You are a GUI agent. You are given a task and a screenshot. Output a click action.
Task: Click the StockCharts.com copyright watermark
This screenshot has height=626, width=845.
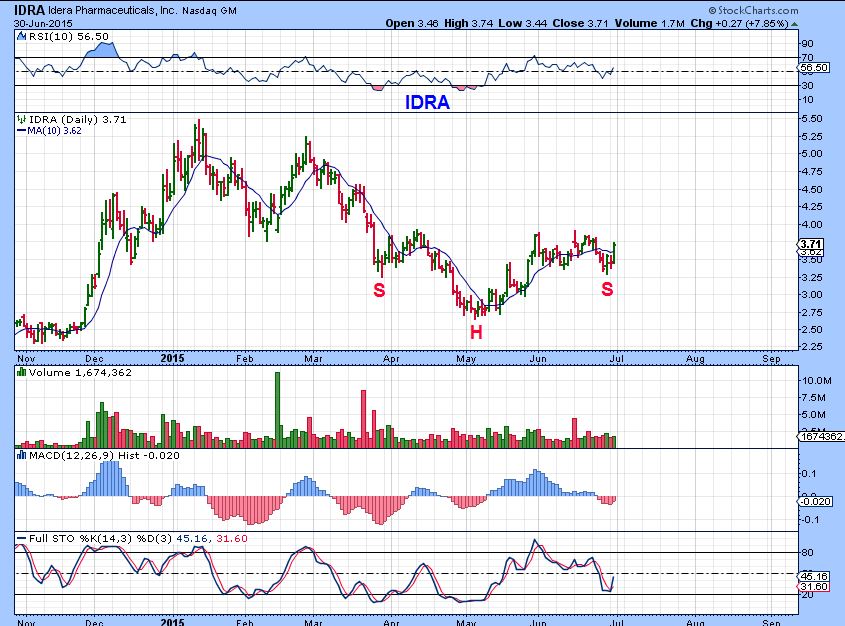click(x=753, y=10)
